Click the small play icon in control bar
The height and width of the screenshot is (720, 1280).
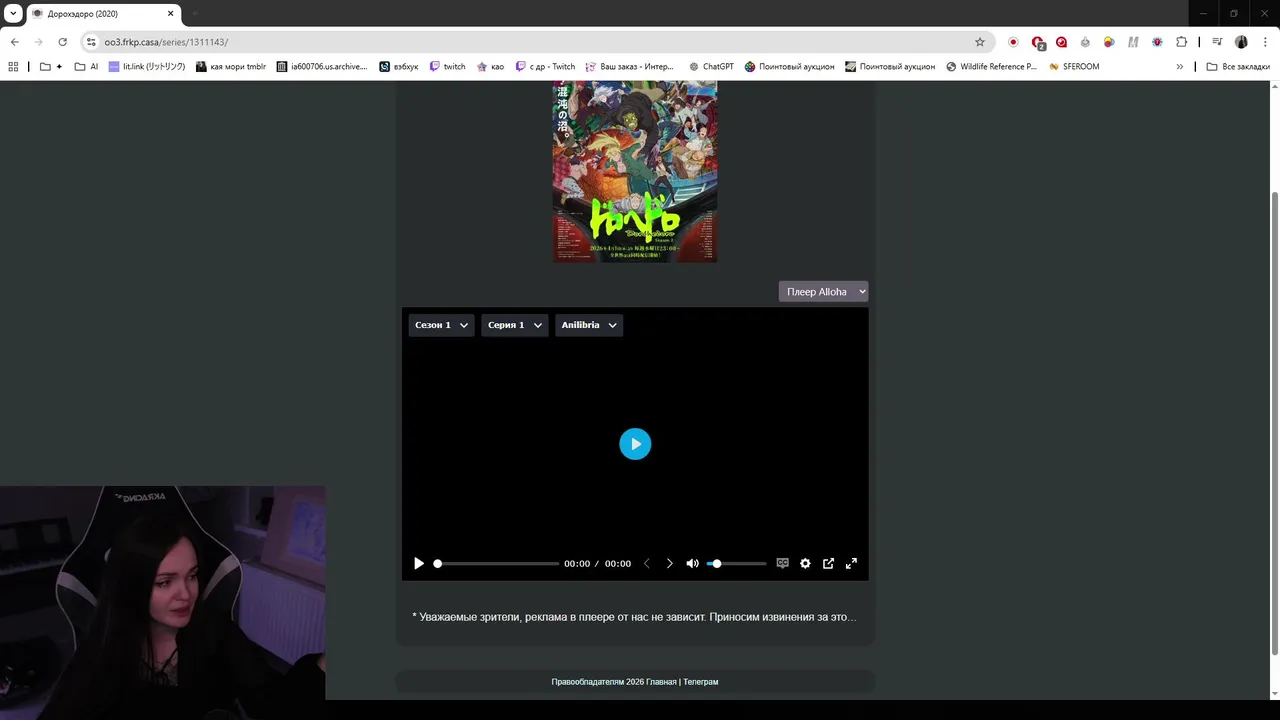point(419,564)
